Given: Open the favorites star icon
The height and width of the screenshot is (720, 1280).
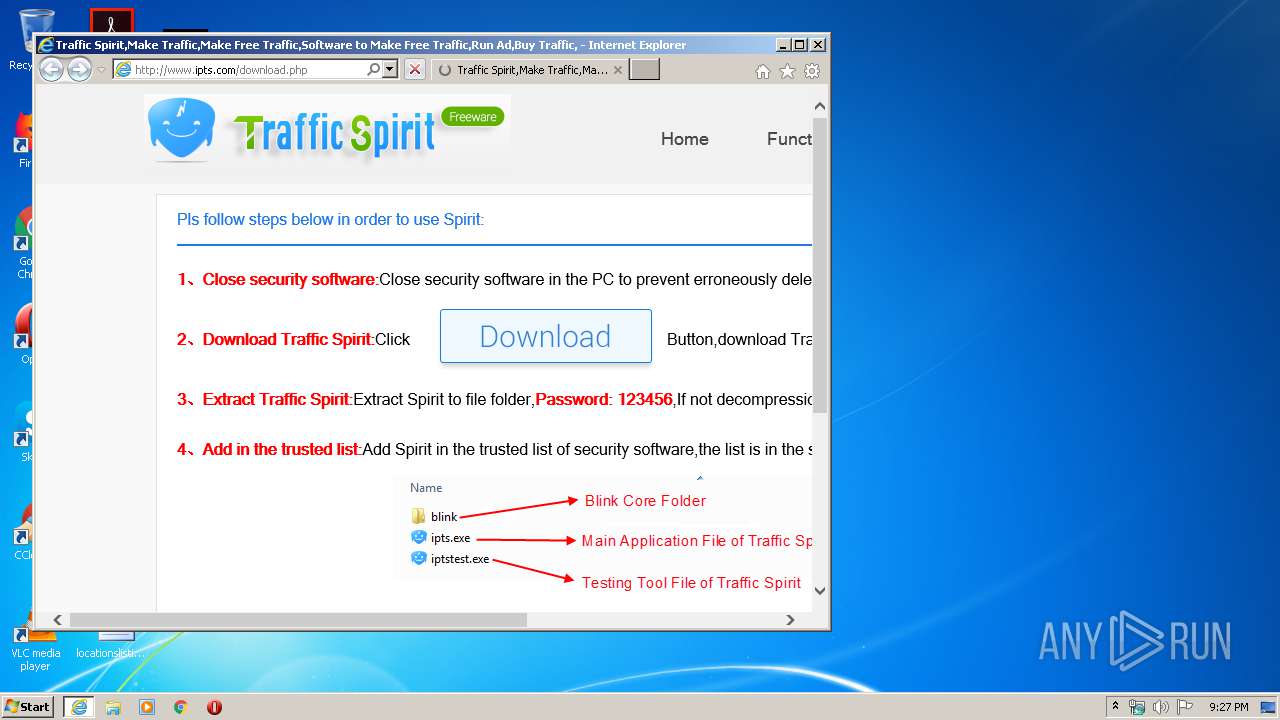Looking at the screenshot, I should (x=787, y=71).
